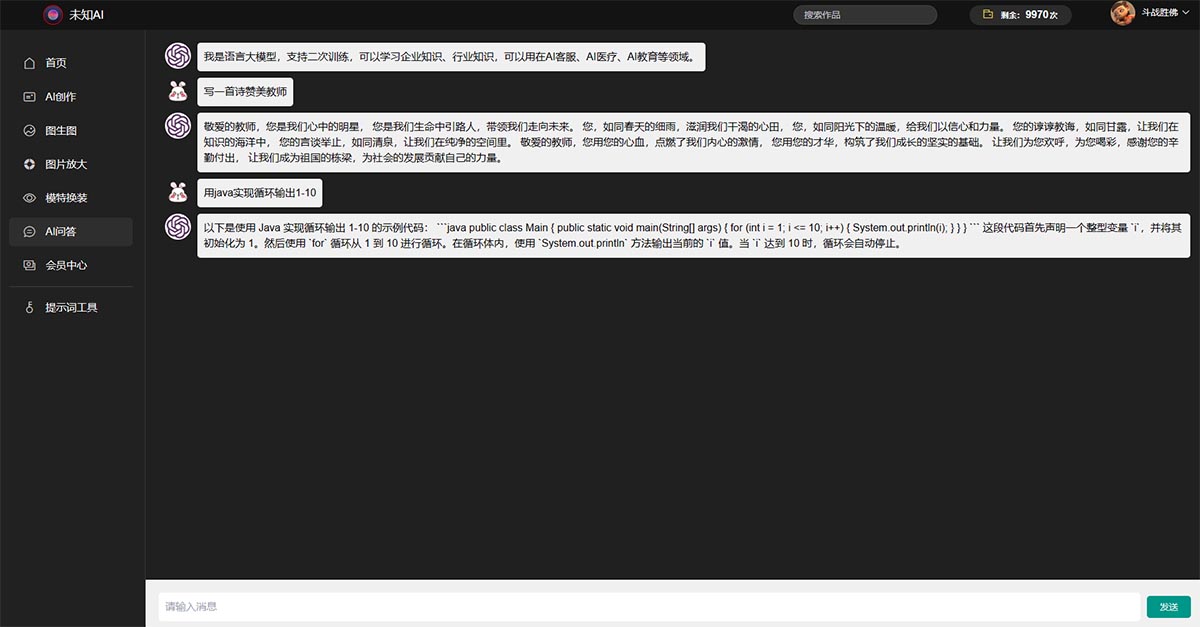Image resolution: width=1200 pixels, height=627 pixels.
Task: Open 首页 home icon in sidebar
Action: (x=29, y=63)
